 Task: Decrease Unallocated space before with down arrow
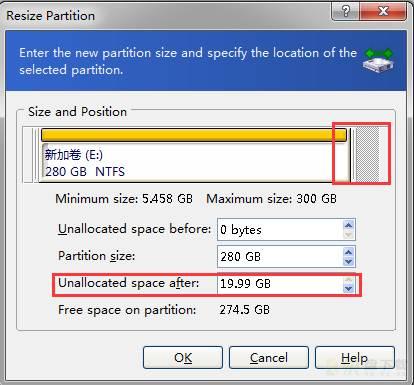coord(348,235)
